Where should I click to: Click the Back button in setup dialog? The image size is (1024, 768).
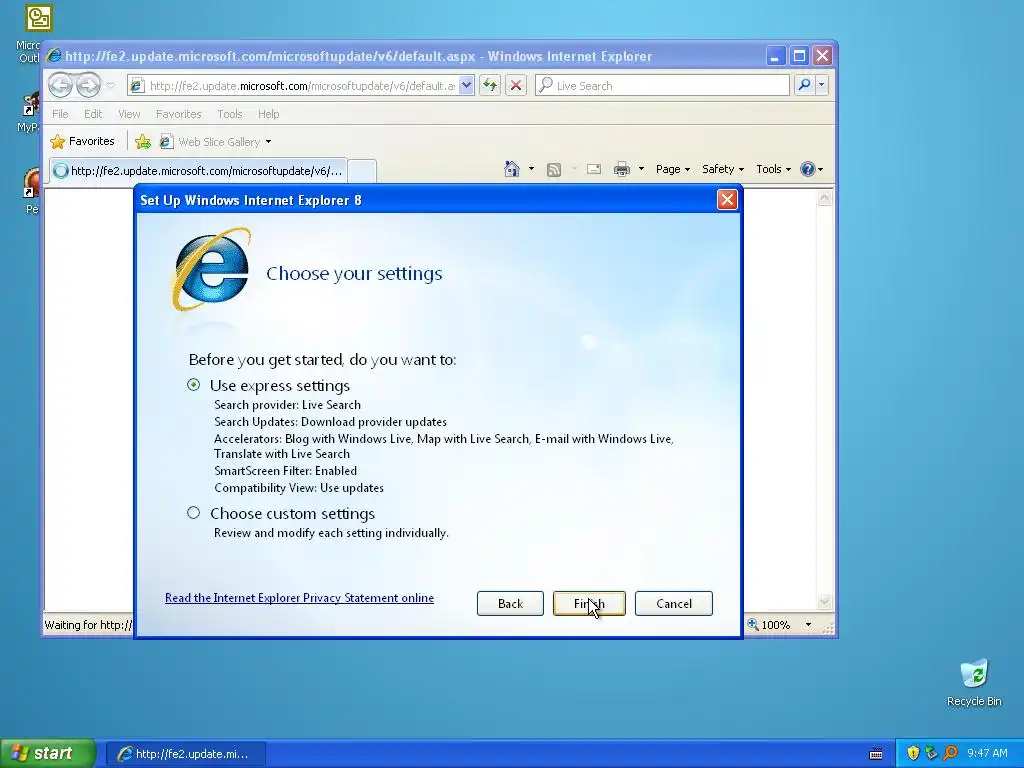point(510,603)
